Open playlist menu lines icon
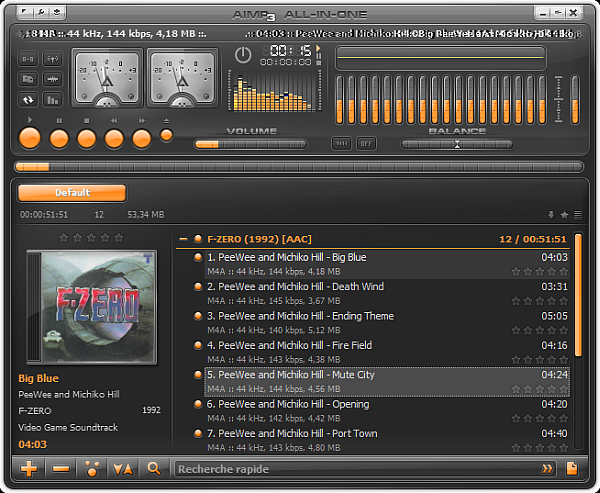The image size is (600, 493). [578, 215]
